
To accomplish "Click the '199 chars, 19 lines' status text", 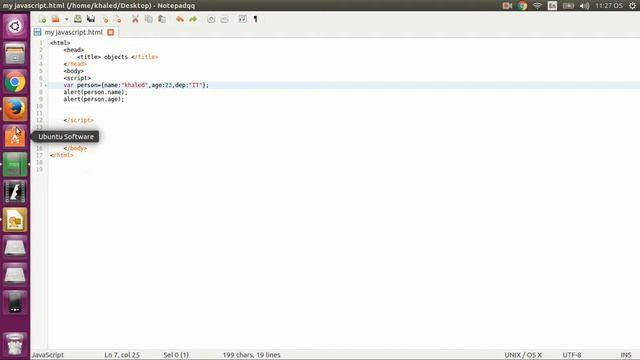I will click(x=251, y=355).
